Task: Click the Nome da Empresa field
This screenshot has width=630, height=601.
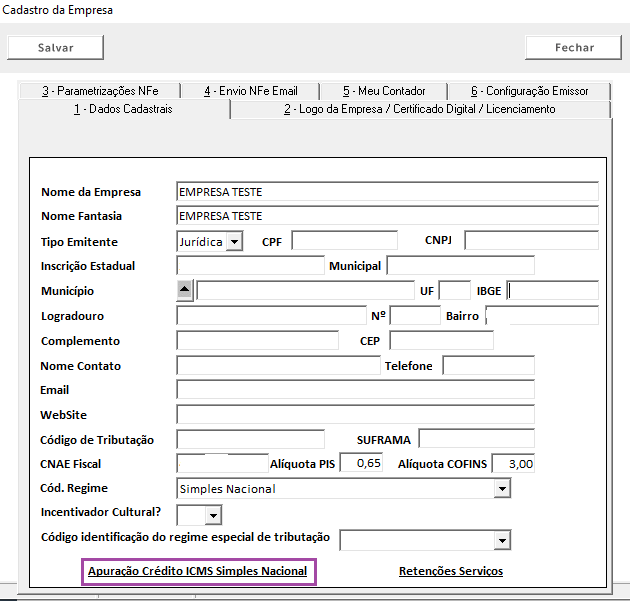Action: pyautogui.click(x=387, y=192)
